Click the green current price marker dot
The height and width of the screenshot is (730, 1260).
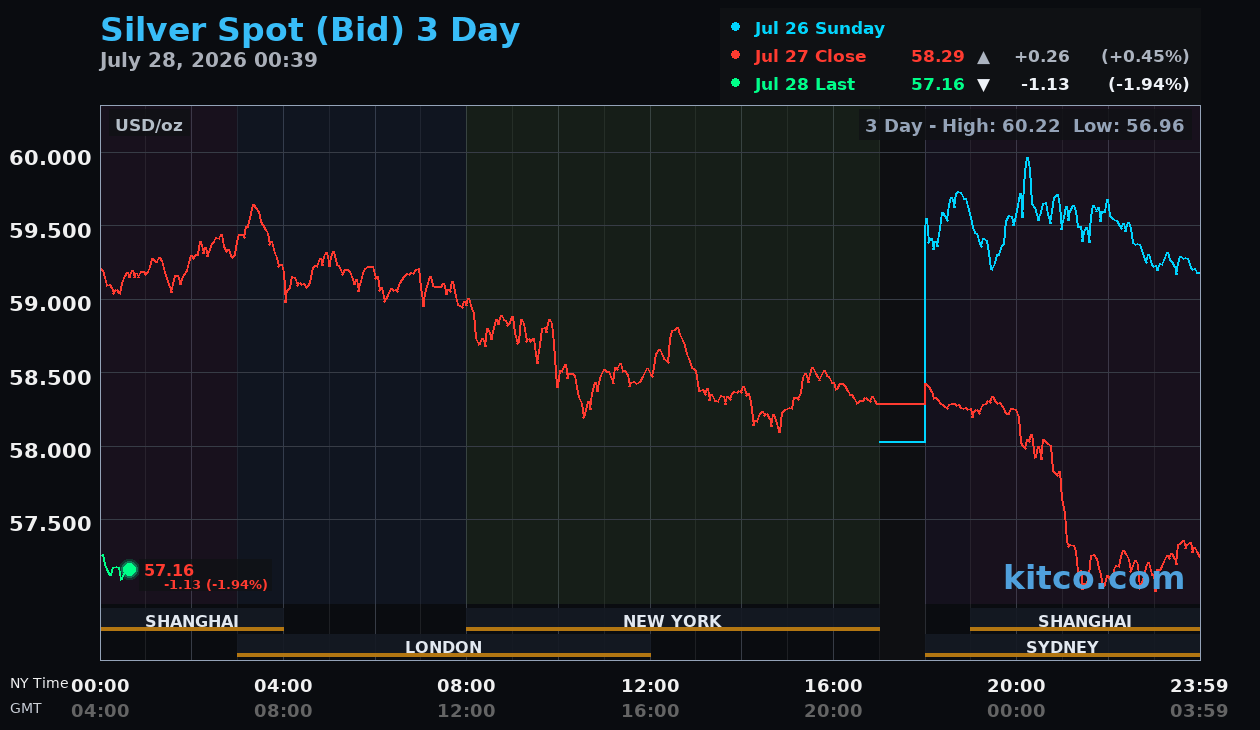[129, 570]
